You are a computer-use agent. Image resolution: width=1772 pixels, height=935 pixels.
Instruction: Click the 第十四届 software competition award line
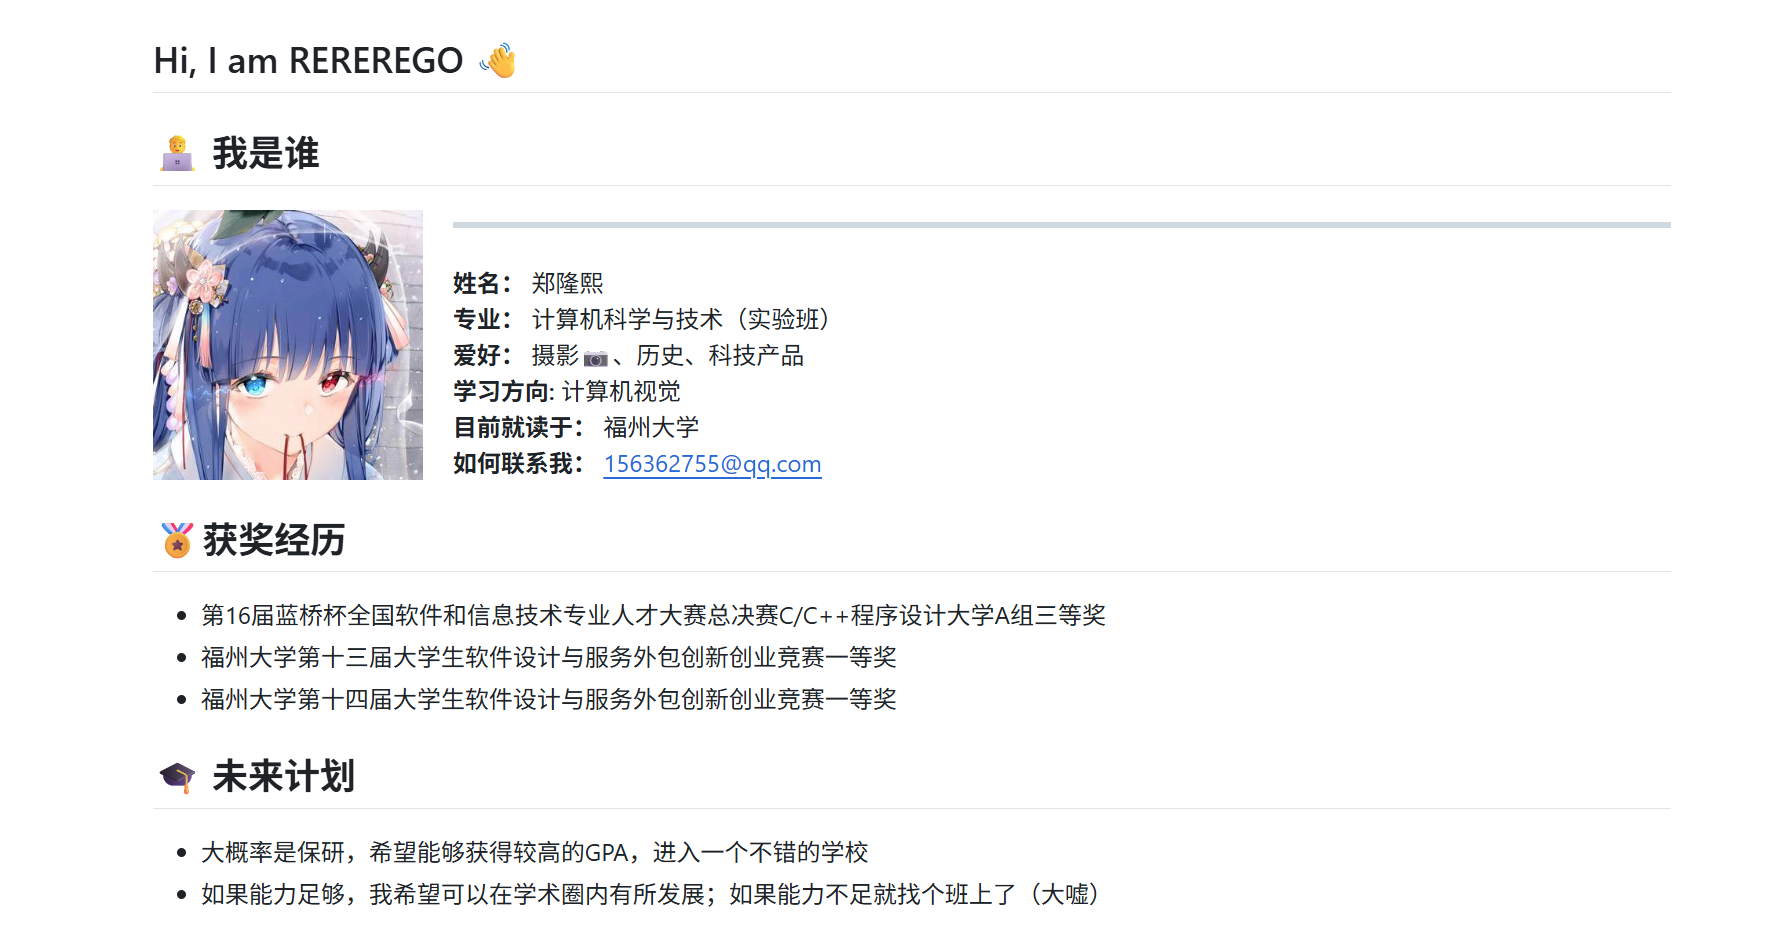coord(549,700)
